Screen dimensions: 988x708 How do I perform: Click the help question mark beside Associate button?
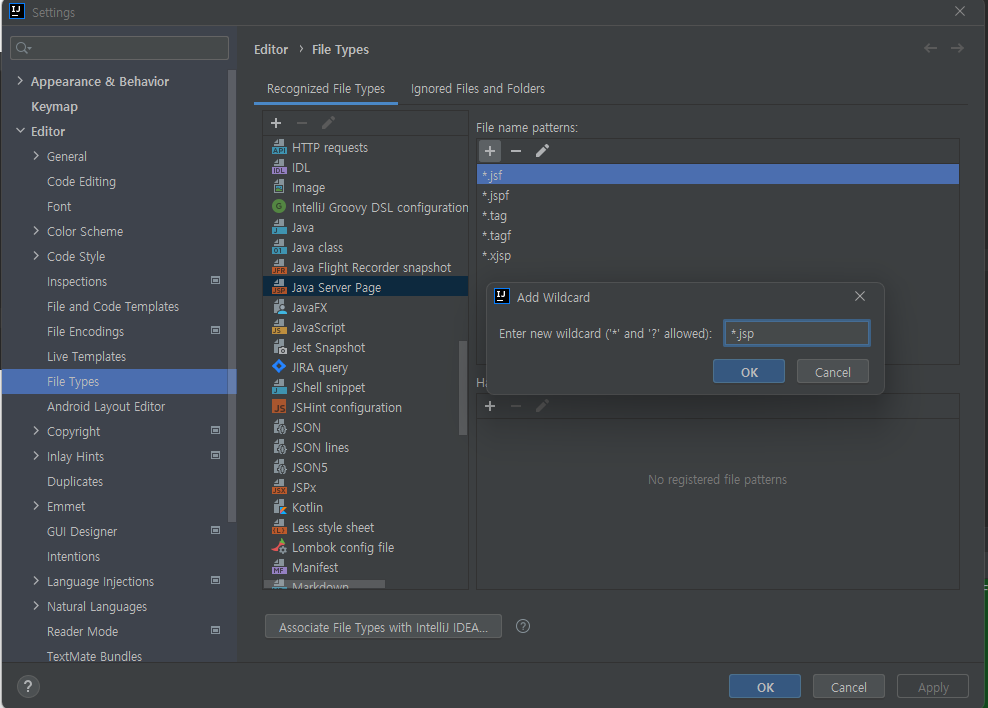(523, 626)
